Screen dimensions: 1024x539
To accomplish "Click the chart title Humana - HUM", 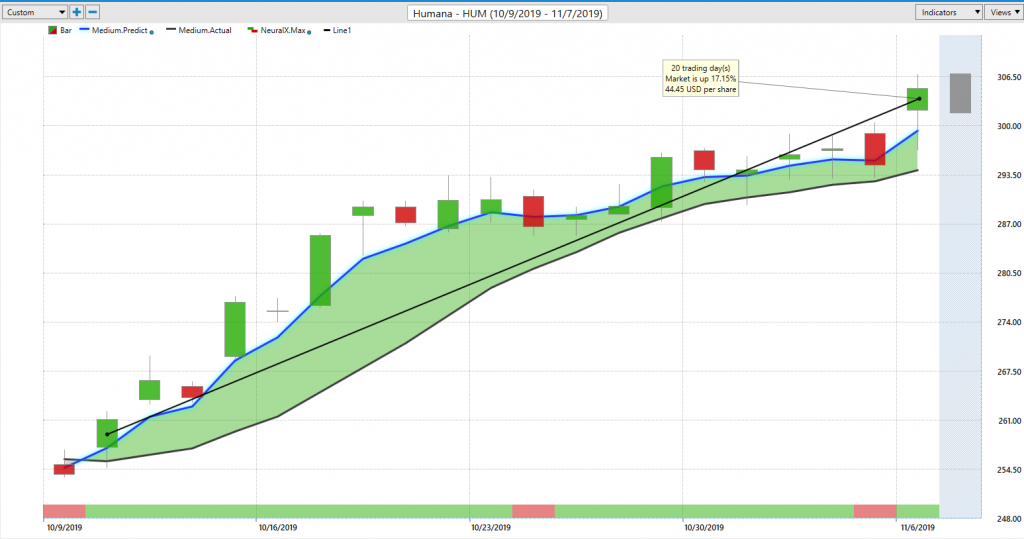I will pos(507,13).
